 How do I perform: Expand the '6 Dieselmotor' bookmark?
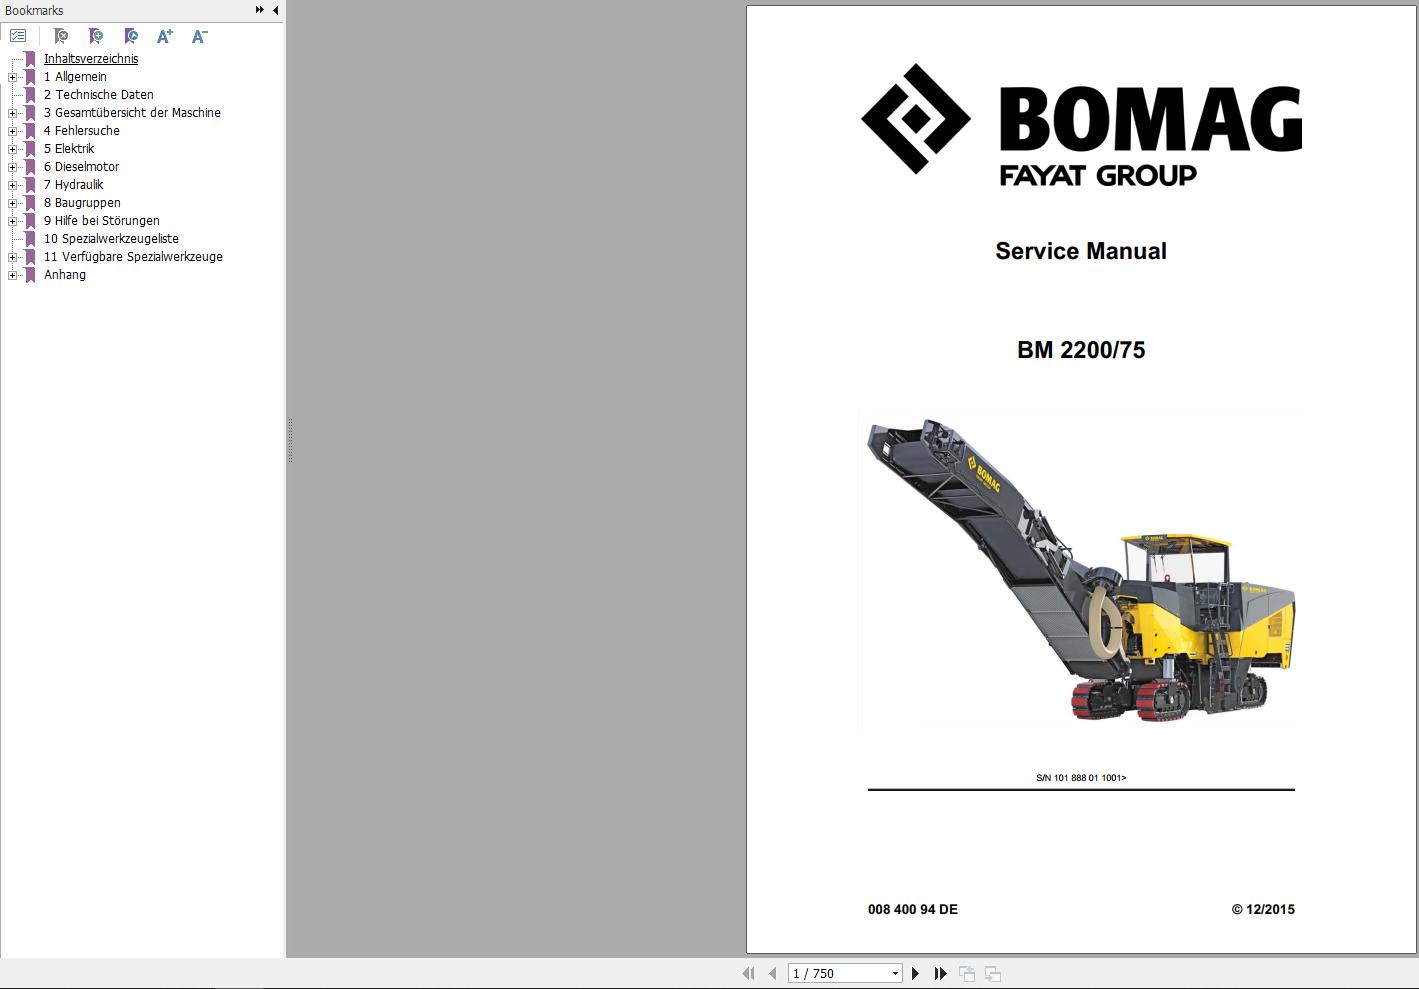coord(12,167)
